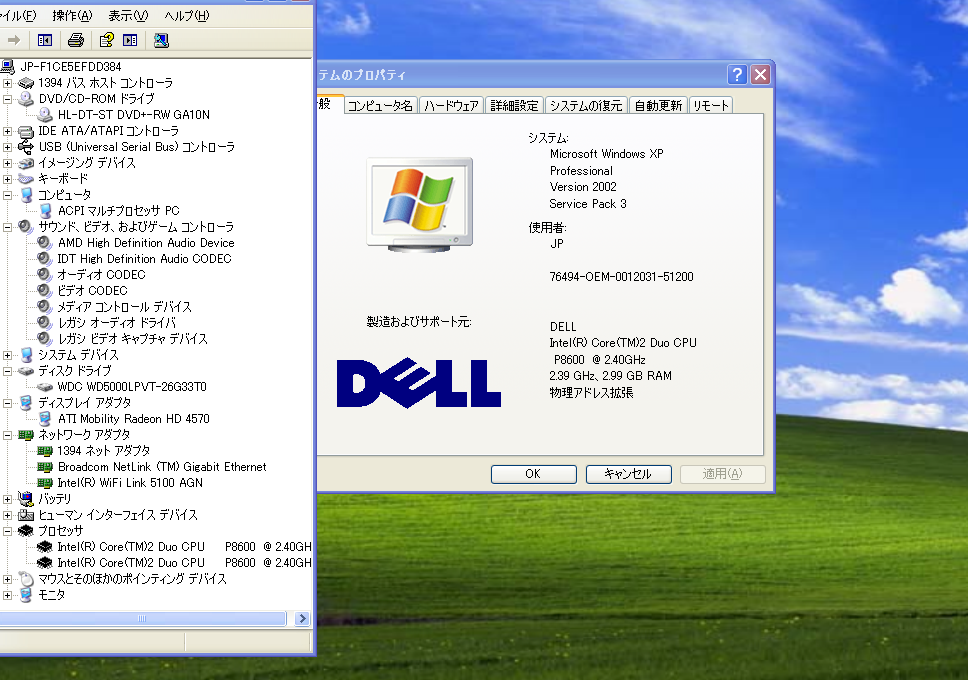Select レガシ オーディオ ドライバ icon
The width and height of the screenshot is (968, 680).
pos(44,323)
